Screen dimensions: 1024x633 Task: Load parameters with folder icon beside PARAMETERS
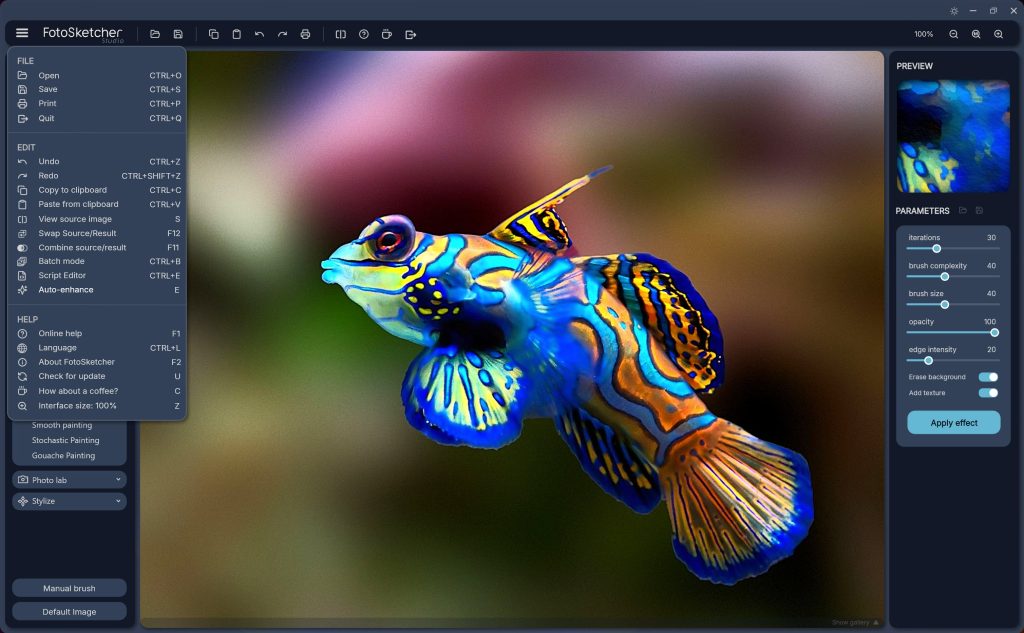tap(963, 210)
